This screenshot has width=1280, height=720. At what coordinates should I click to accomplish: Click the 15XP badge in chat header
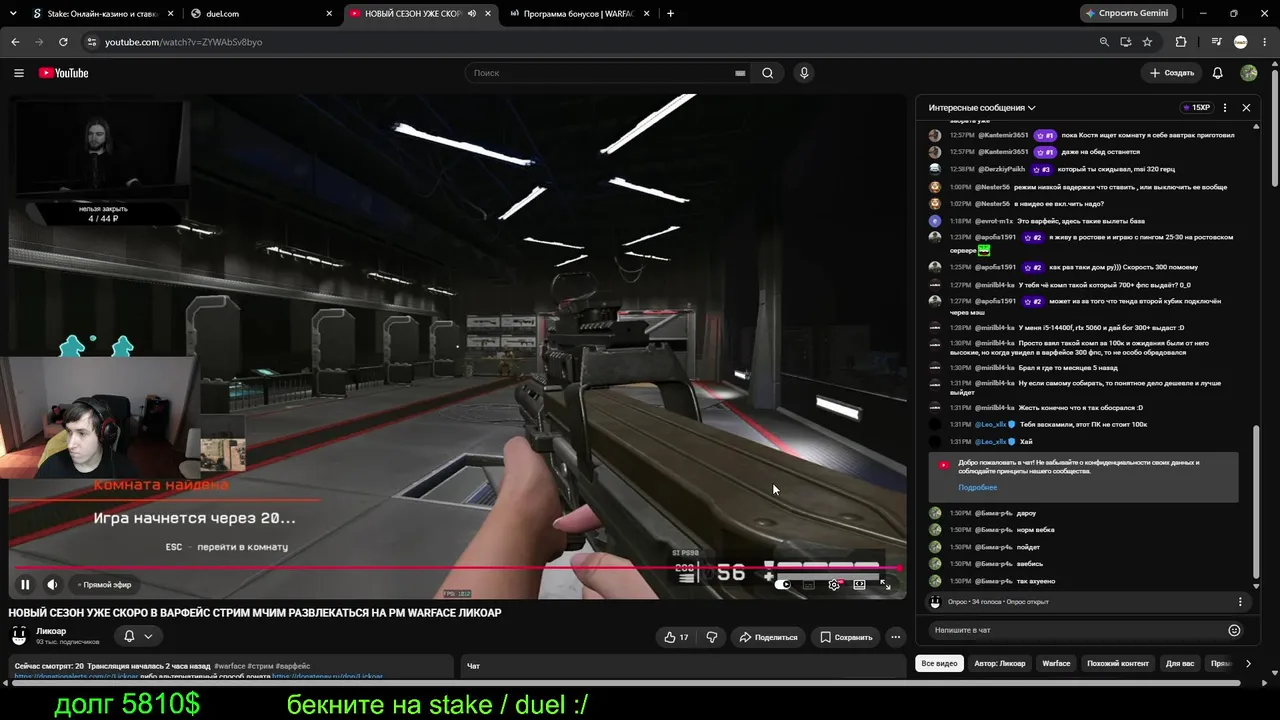1196,107
